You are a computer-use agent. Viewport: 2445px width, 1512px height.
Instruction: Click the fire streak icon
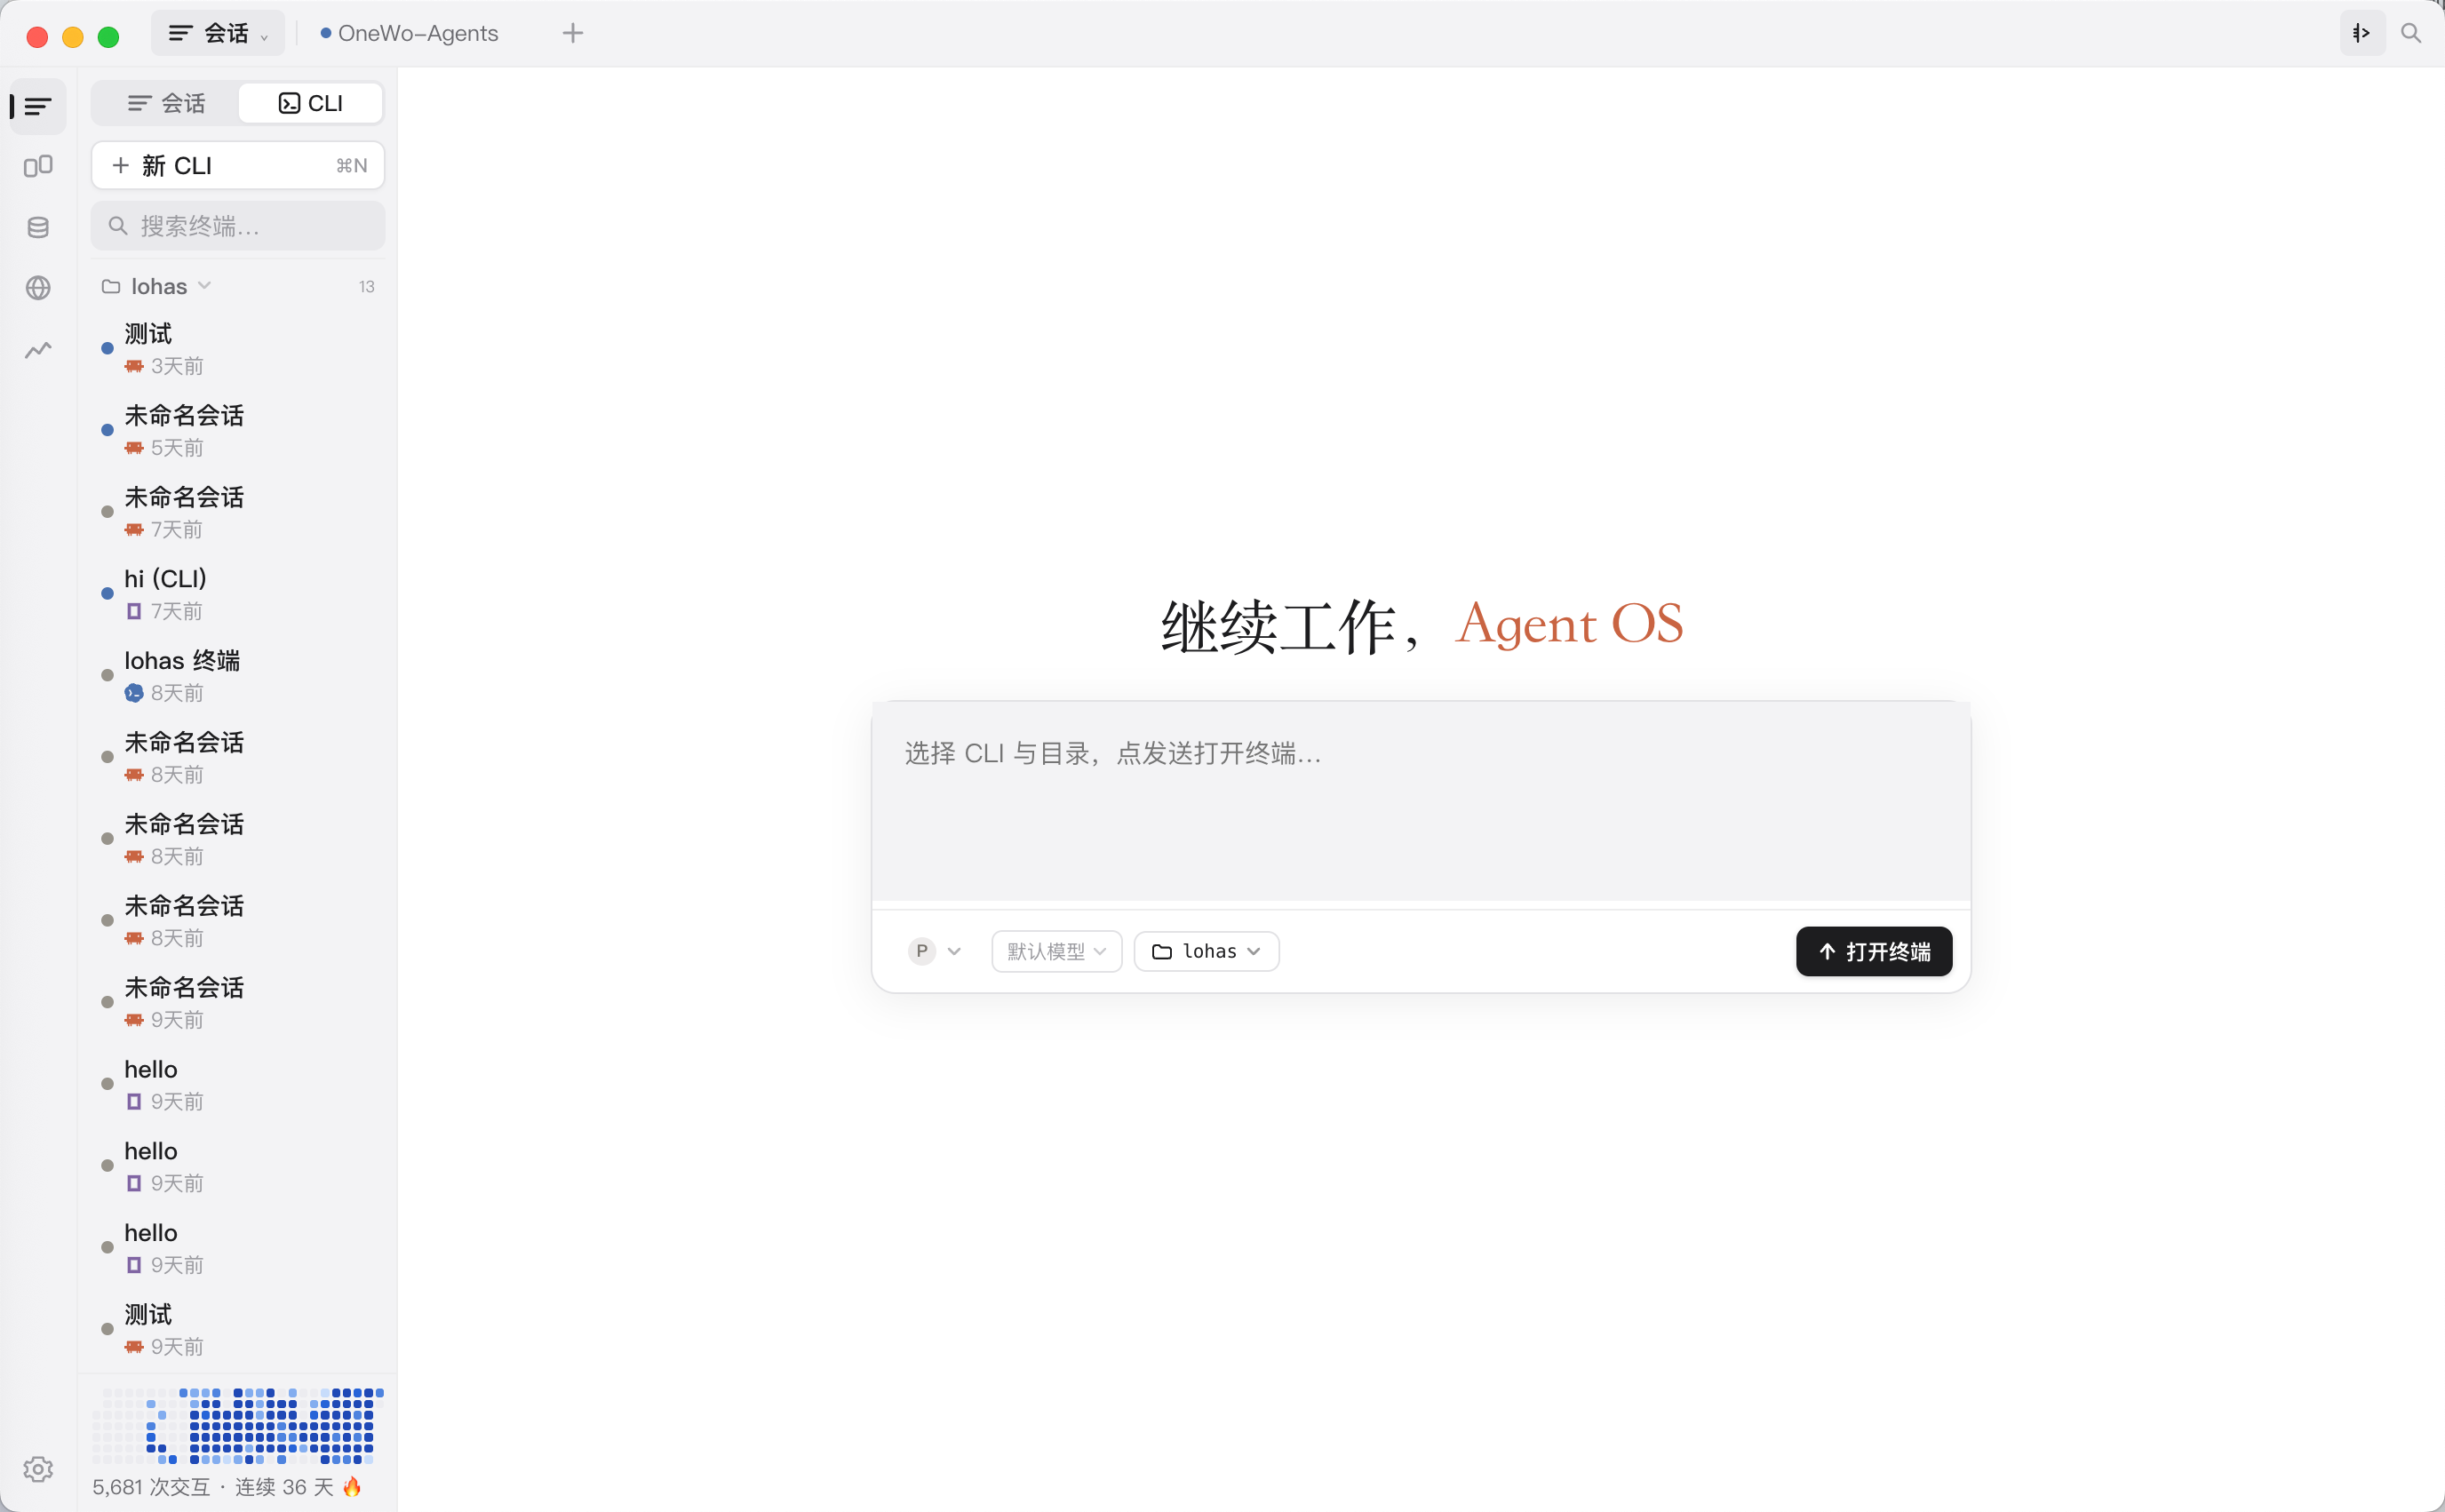[352, 1487]
